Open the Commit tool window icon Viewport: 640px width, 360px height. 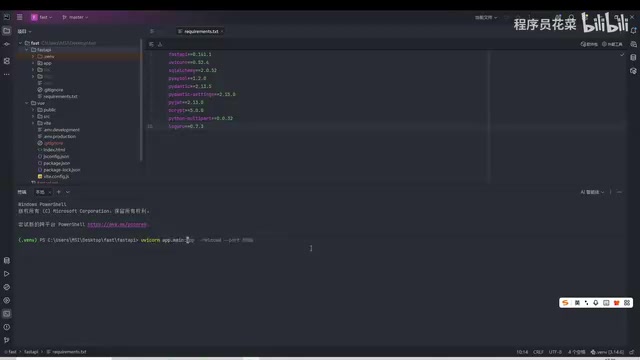point(7,44)
